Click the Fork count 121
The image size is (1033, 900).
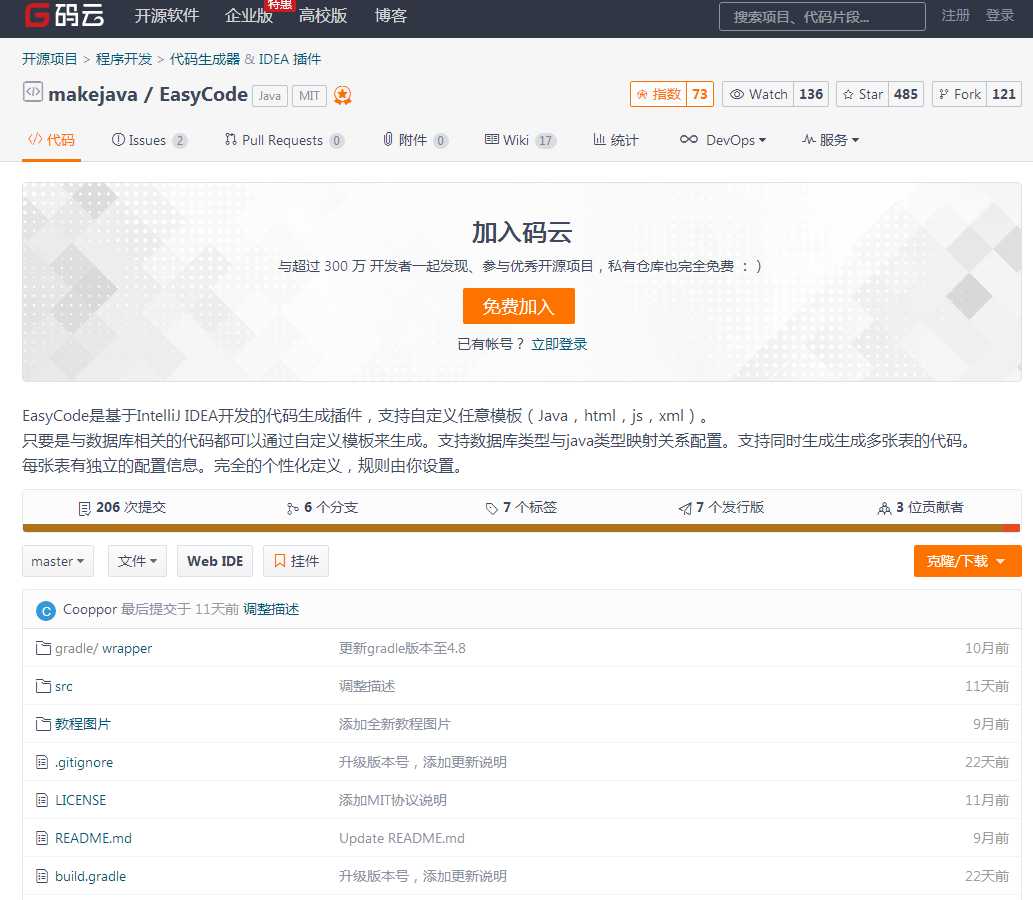1004,94
